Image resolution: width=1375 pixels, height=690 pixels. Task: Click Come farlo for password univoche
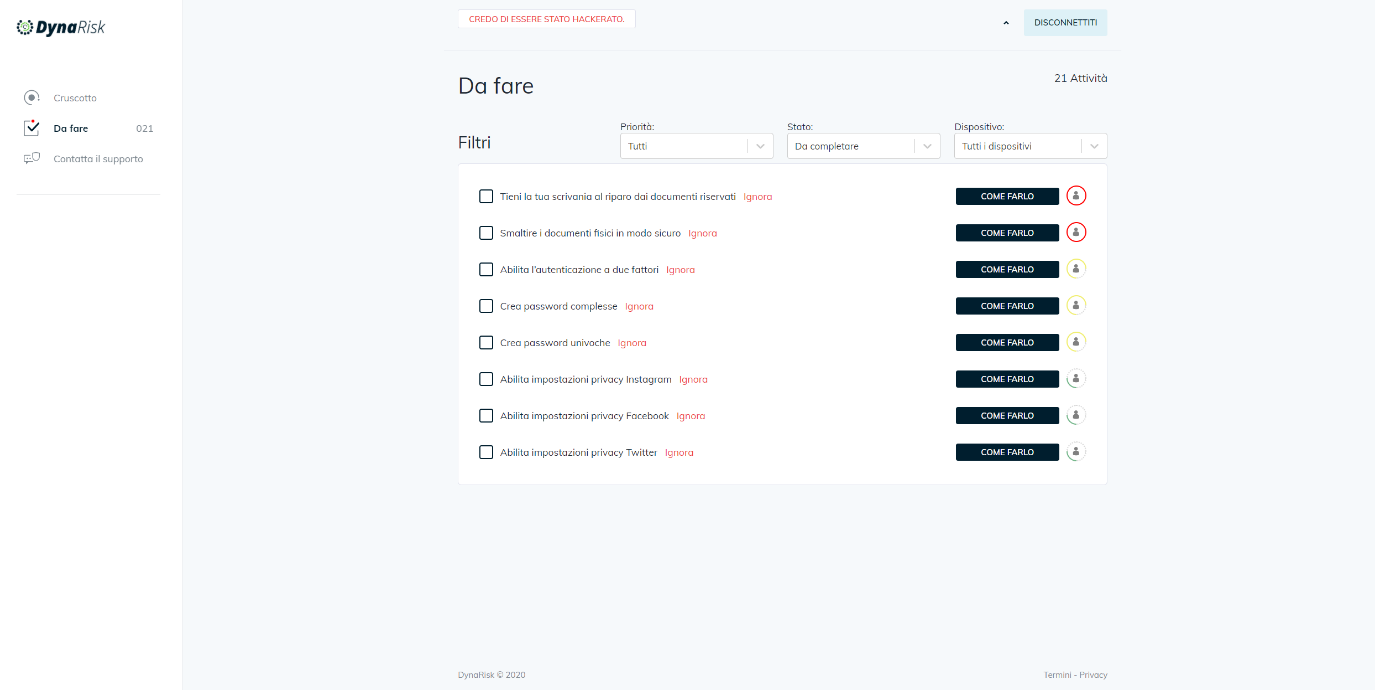[x=1007, y=342]
